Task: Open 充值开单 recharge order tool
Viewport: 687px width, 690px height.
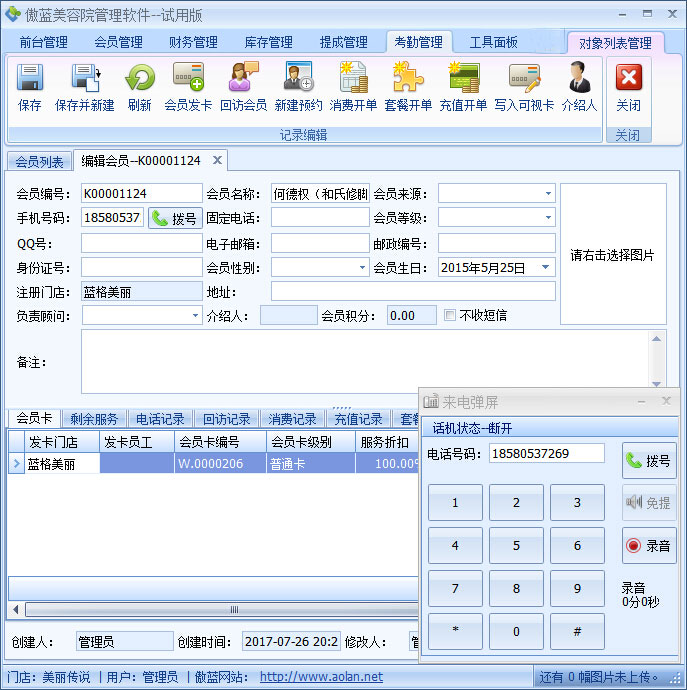Action: click(463, 77)
